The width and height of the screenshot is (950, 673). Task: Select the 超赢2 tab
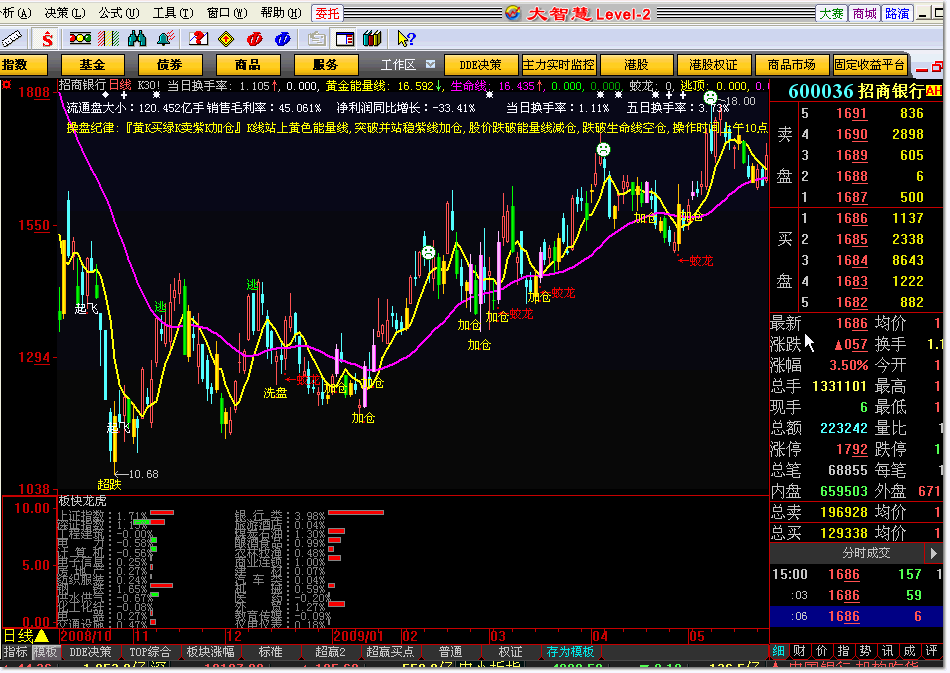click(330, 652)
